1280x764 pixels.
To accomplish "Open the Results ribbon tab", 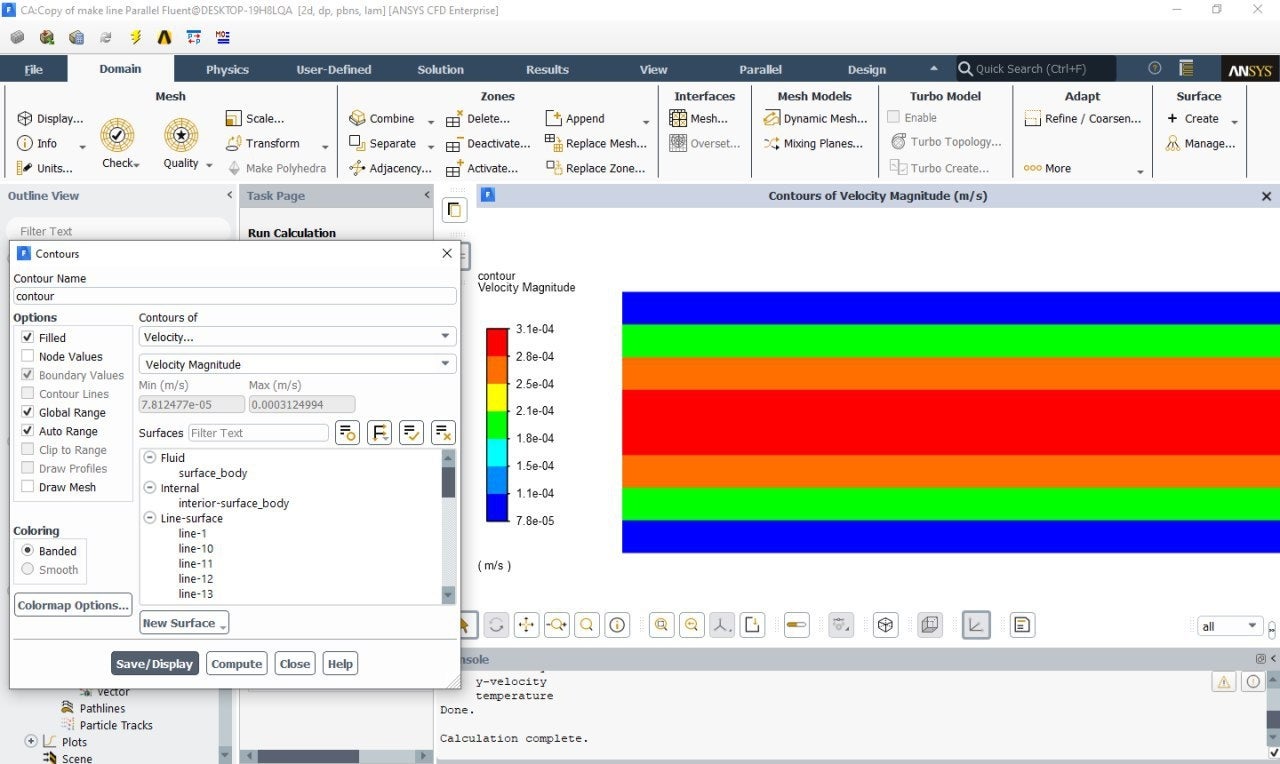I will [x=547, y=69].
